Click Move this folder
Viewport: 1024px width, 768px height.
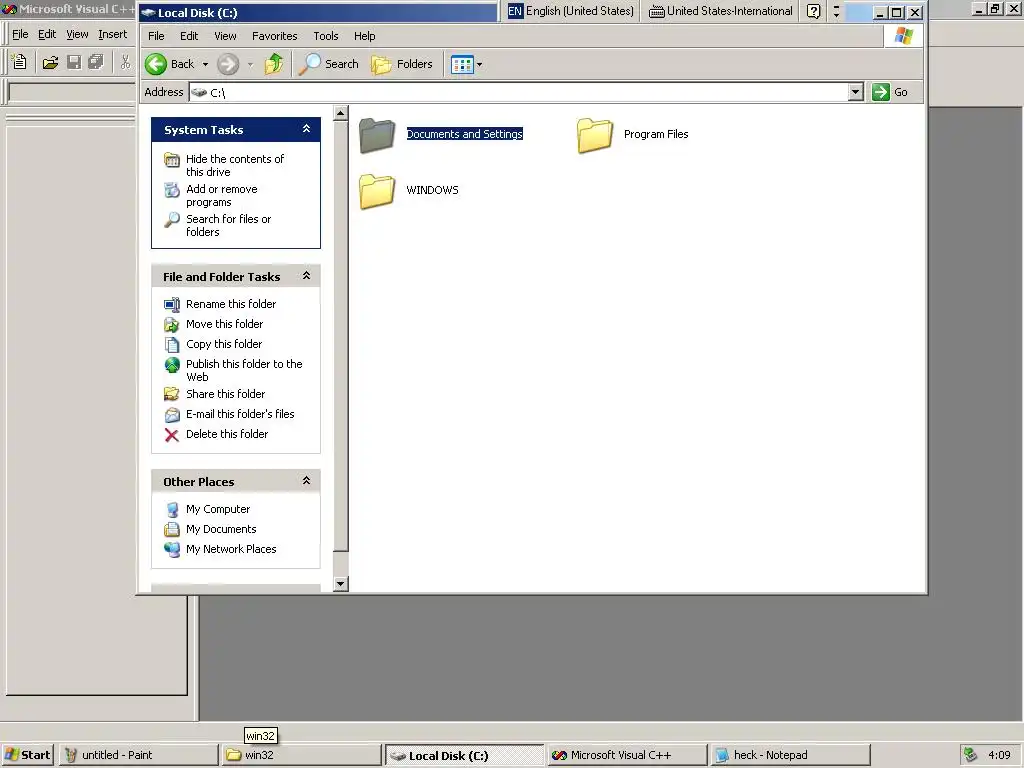coord(224,324)
